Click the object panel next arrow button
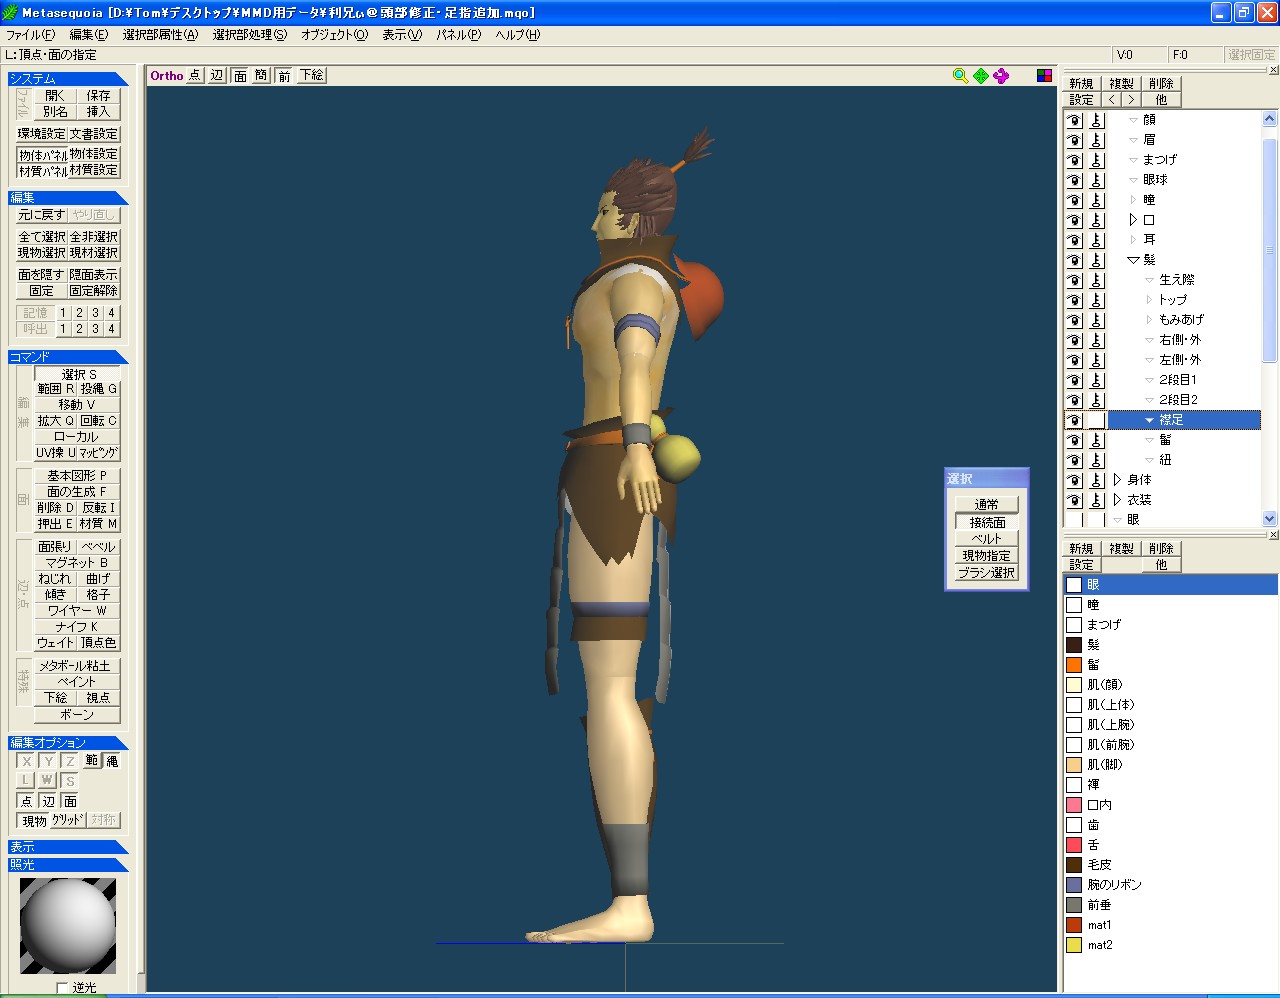1280x998 pixels. click(1130, 100)
